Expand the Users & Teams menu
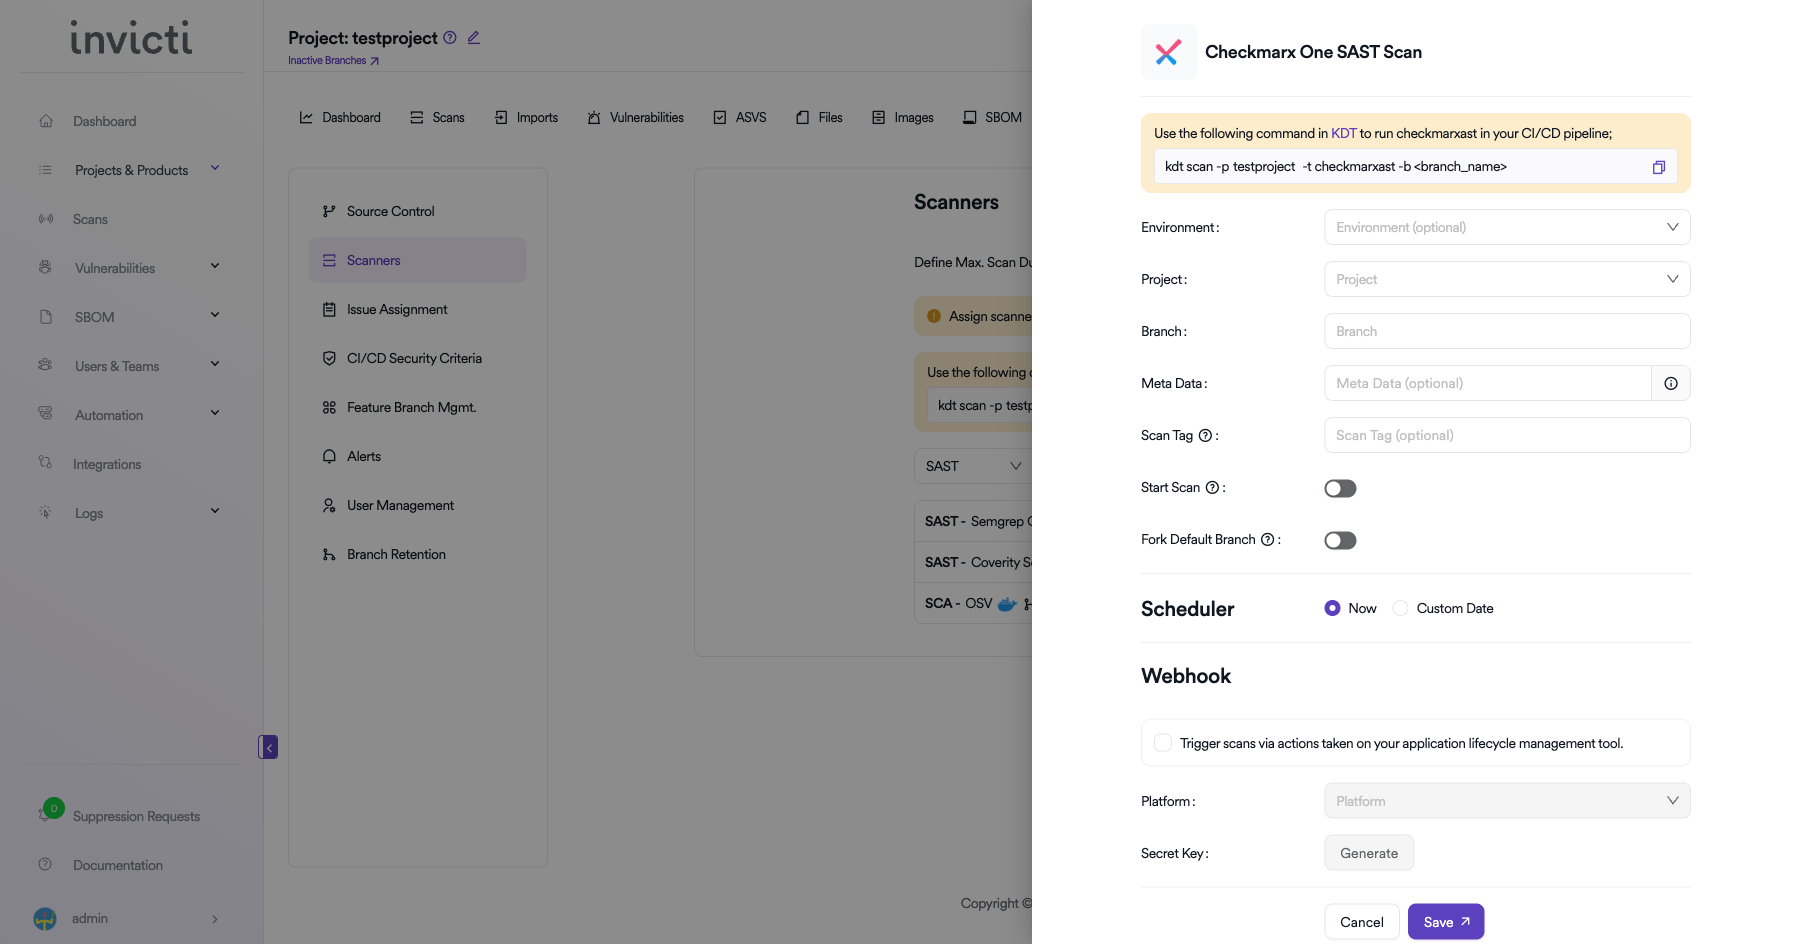The width and height of the screenshot is (1800, 944). (x=215, y=364)
